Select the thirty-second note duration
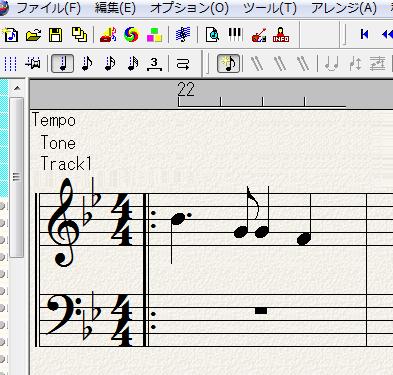 [133, 63]
